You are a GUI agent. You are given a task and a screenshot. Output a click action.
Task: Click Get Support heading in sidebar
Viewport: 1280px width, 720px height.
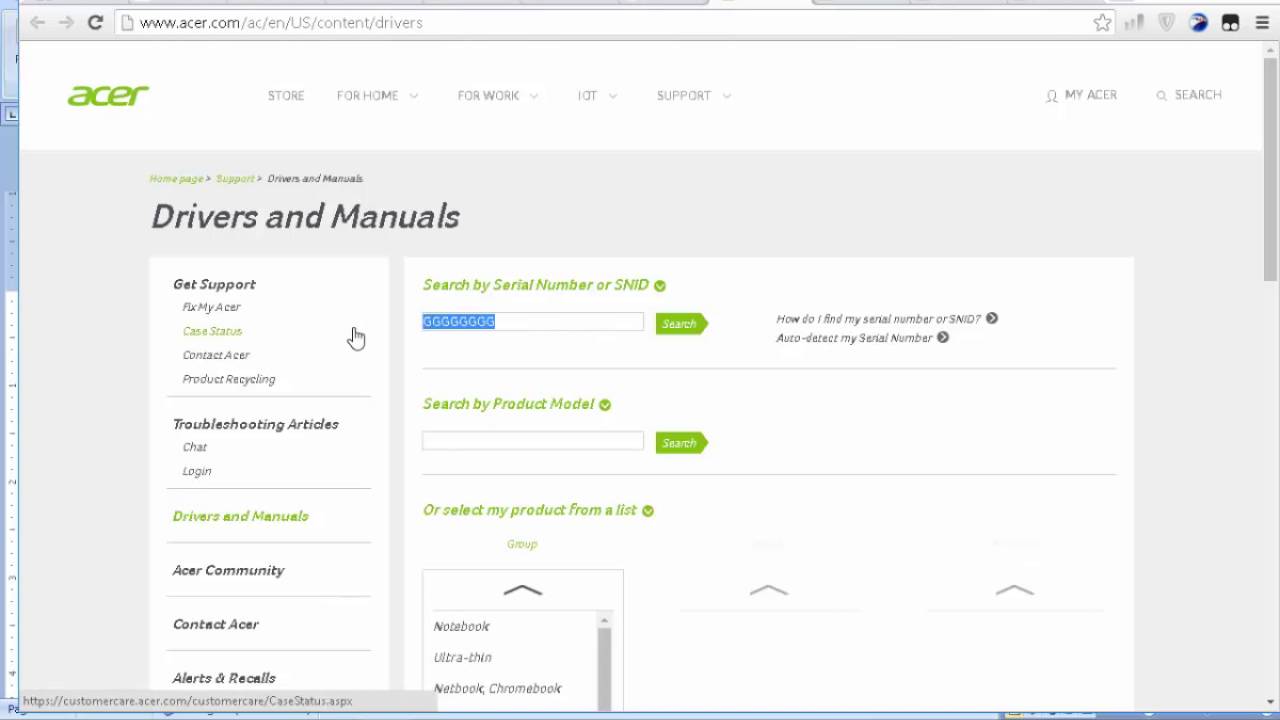214,284
